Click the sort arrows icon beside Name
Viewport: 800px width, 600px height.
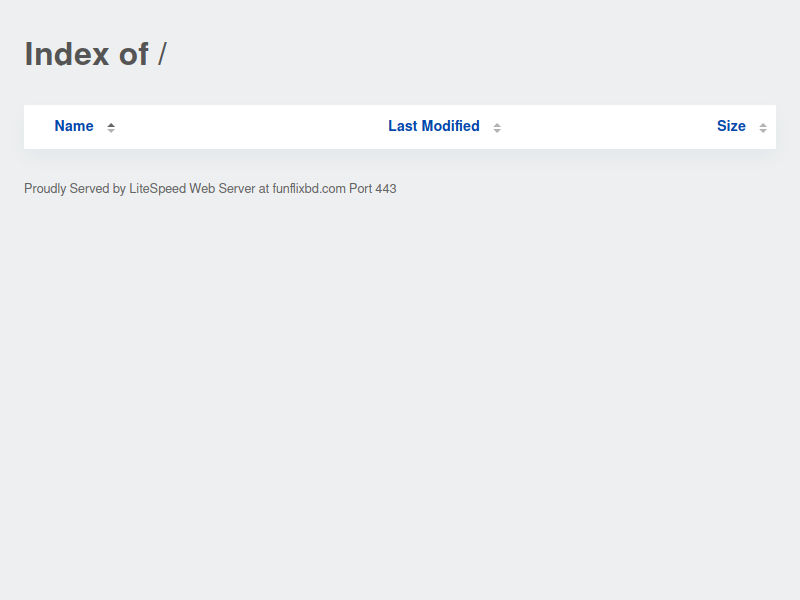point(111,128)
